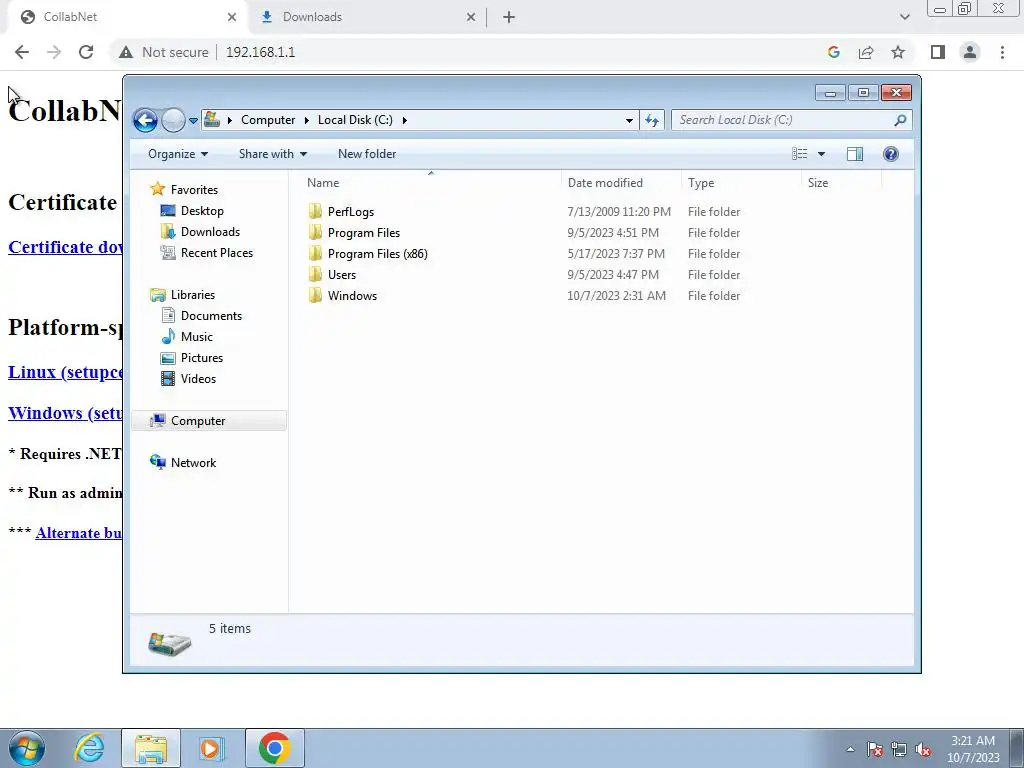Bookmark this page with the star
Viewport: 1024px width, 768px height.
coord(898,52)
